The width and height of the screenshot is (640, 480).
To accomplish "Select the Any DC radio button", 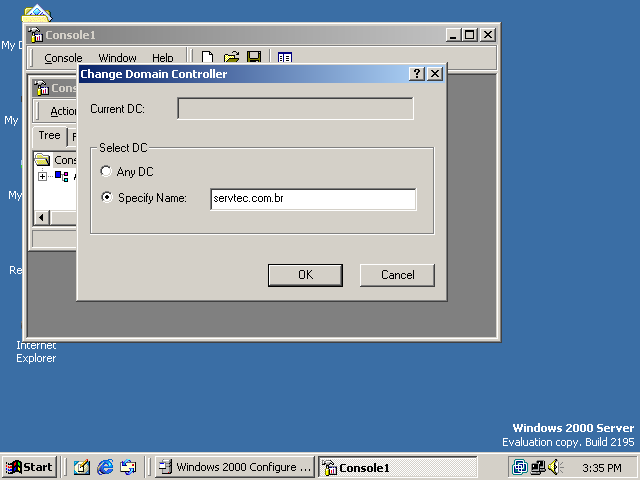I will (x=106, y=171).
